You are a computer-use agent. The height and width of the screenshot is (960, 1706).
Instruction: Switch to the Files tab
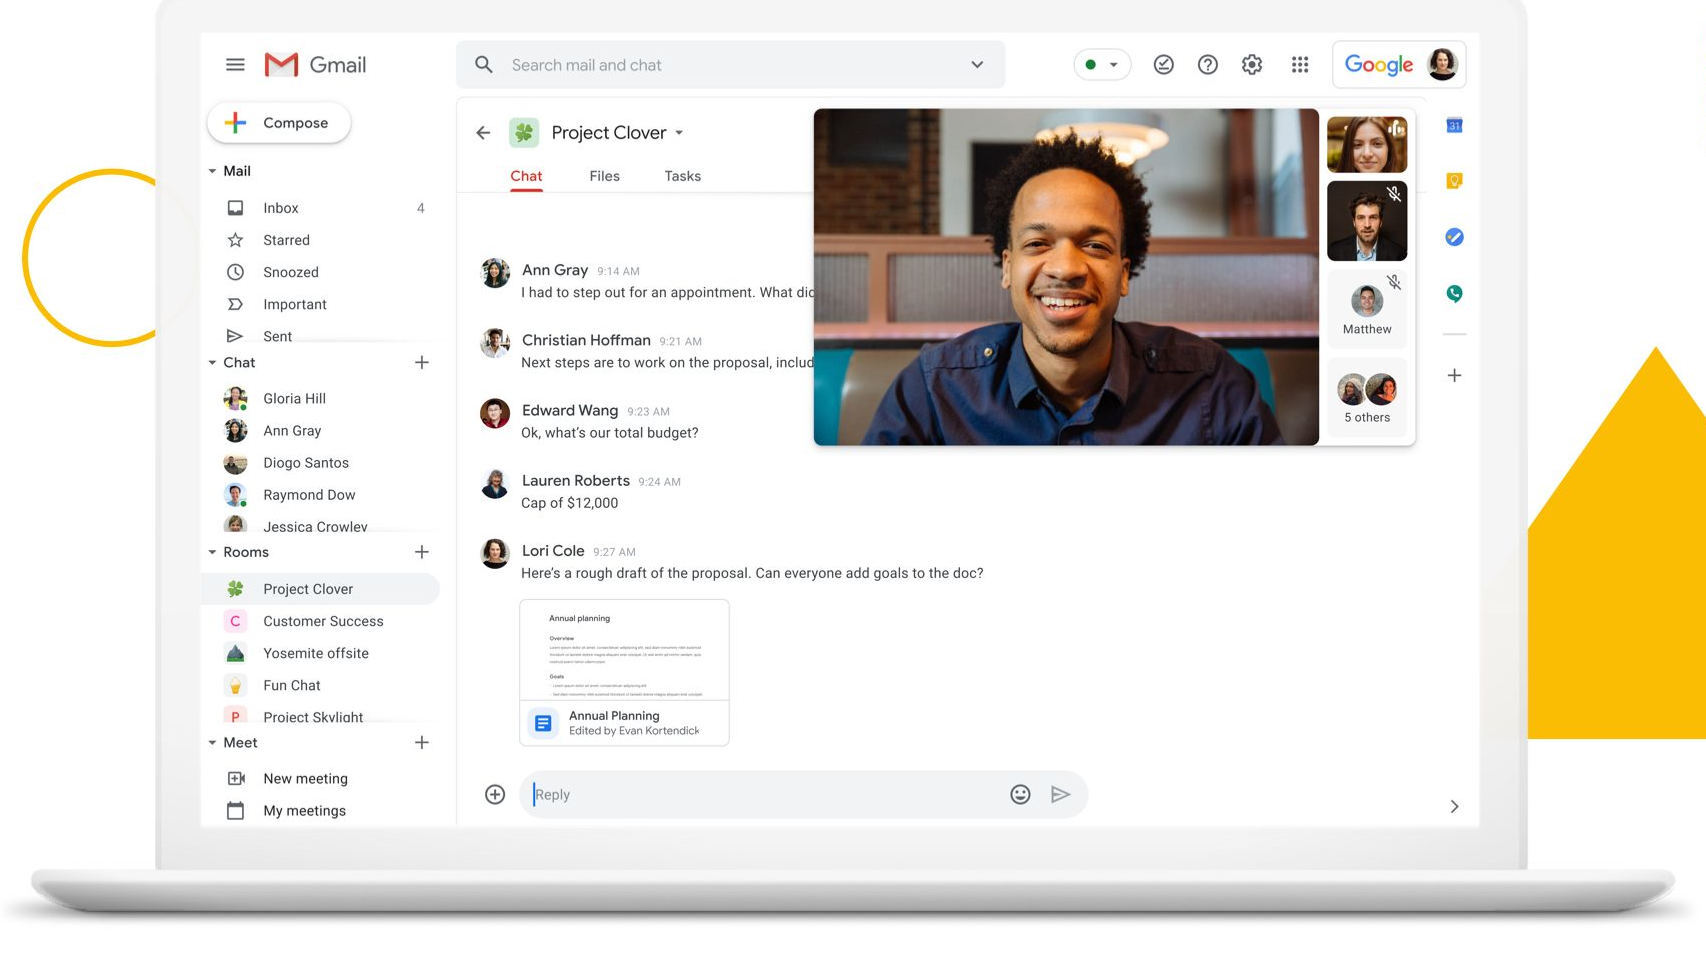tap(604, 175)
